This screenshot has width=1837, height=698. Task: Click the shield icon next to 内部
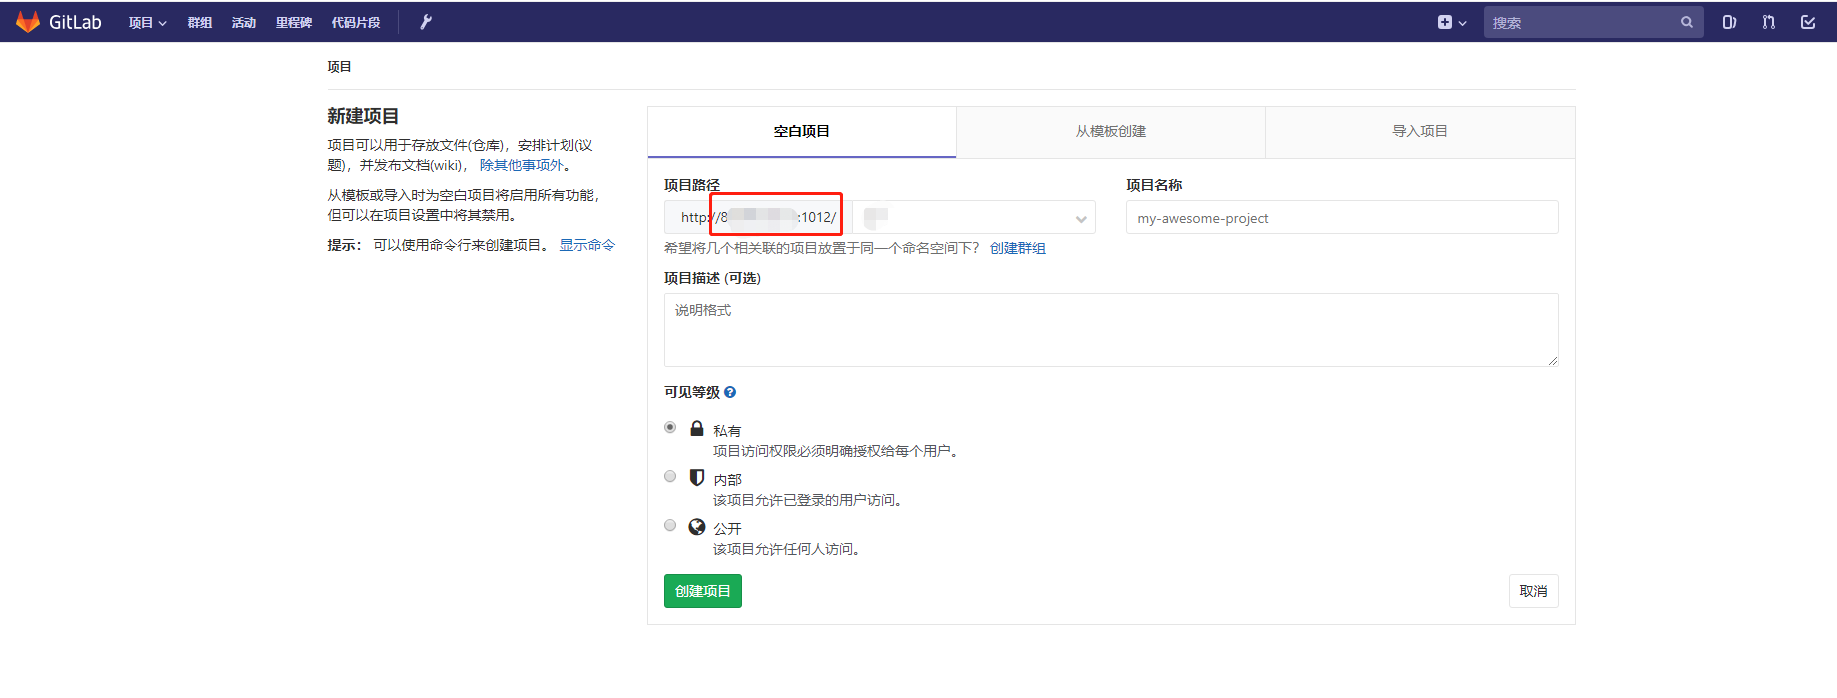tap(697, 477)
